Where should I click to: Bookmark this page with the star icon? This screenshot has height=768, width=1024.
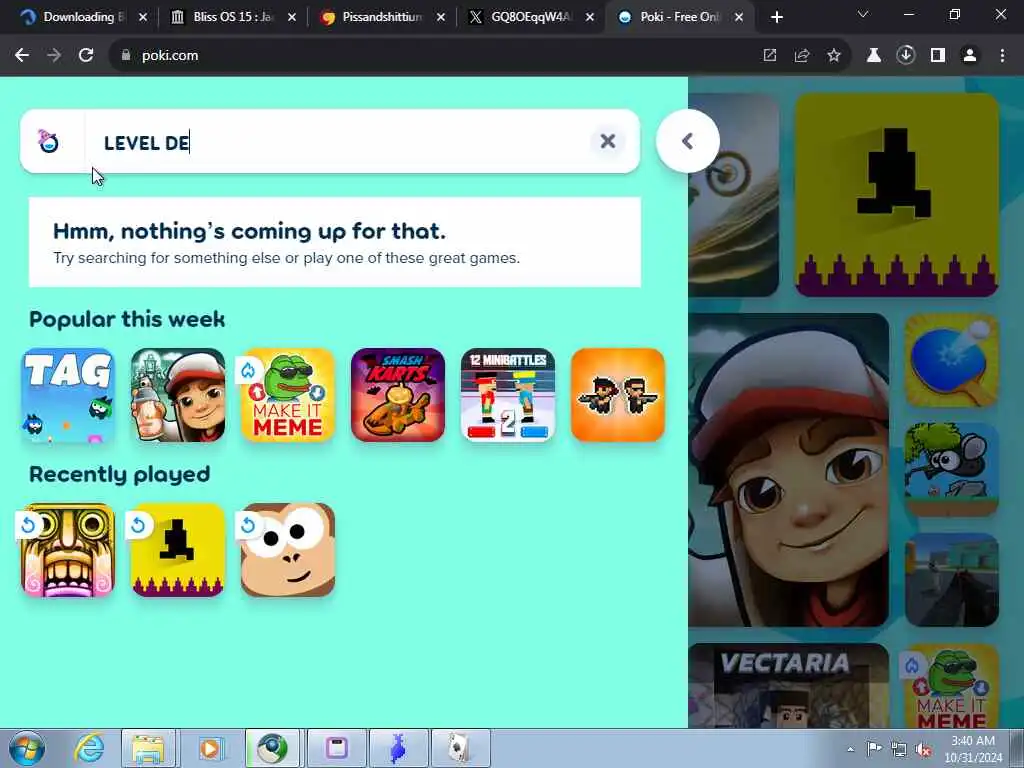pyautogui.click(x=834, y=56)
